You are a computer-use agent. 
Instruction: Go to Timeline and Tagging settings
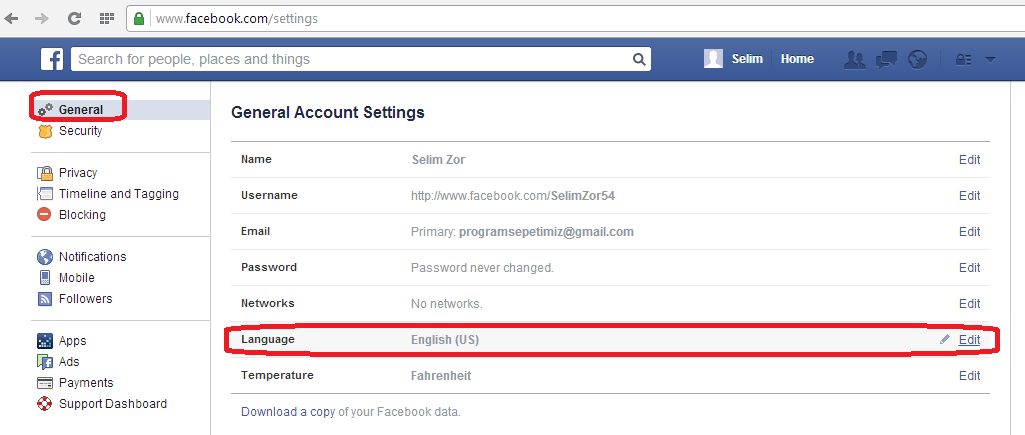point(118,194)
